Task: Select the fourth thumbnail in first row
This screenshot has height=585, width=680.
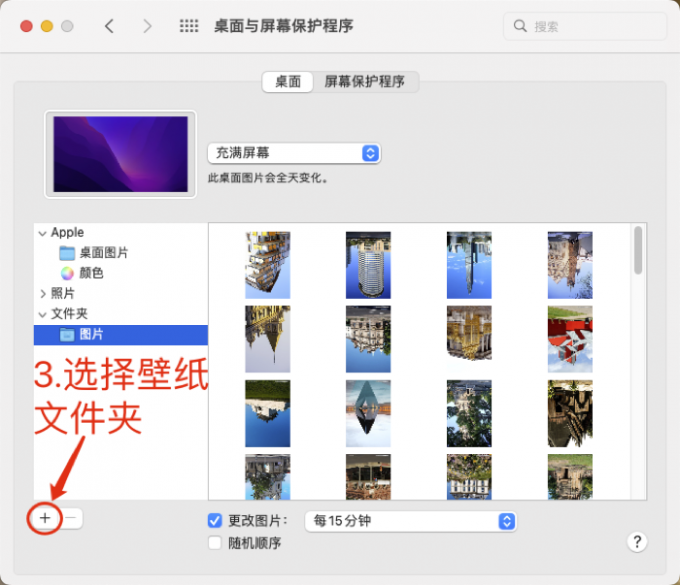Action: (x=570, y=265)
